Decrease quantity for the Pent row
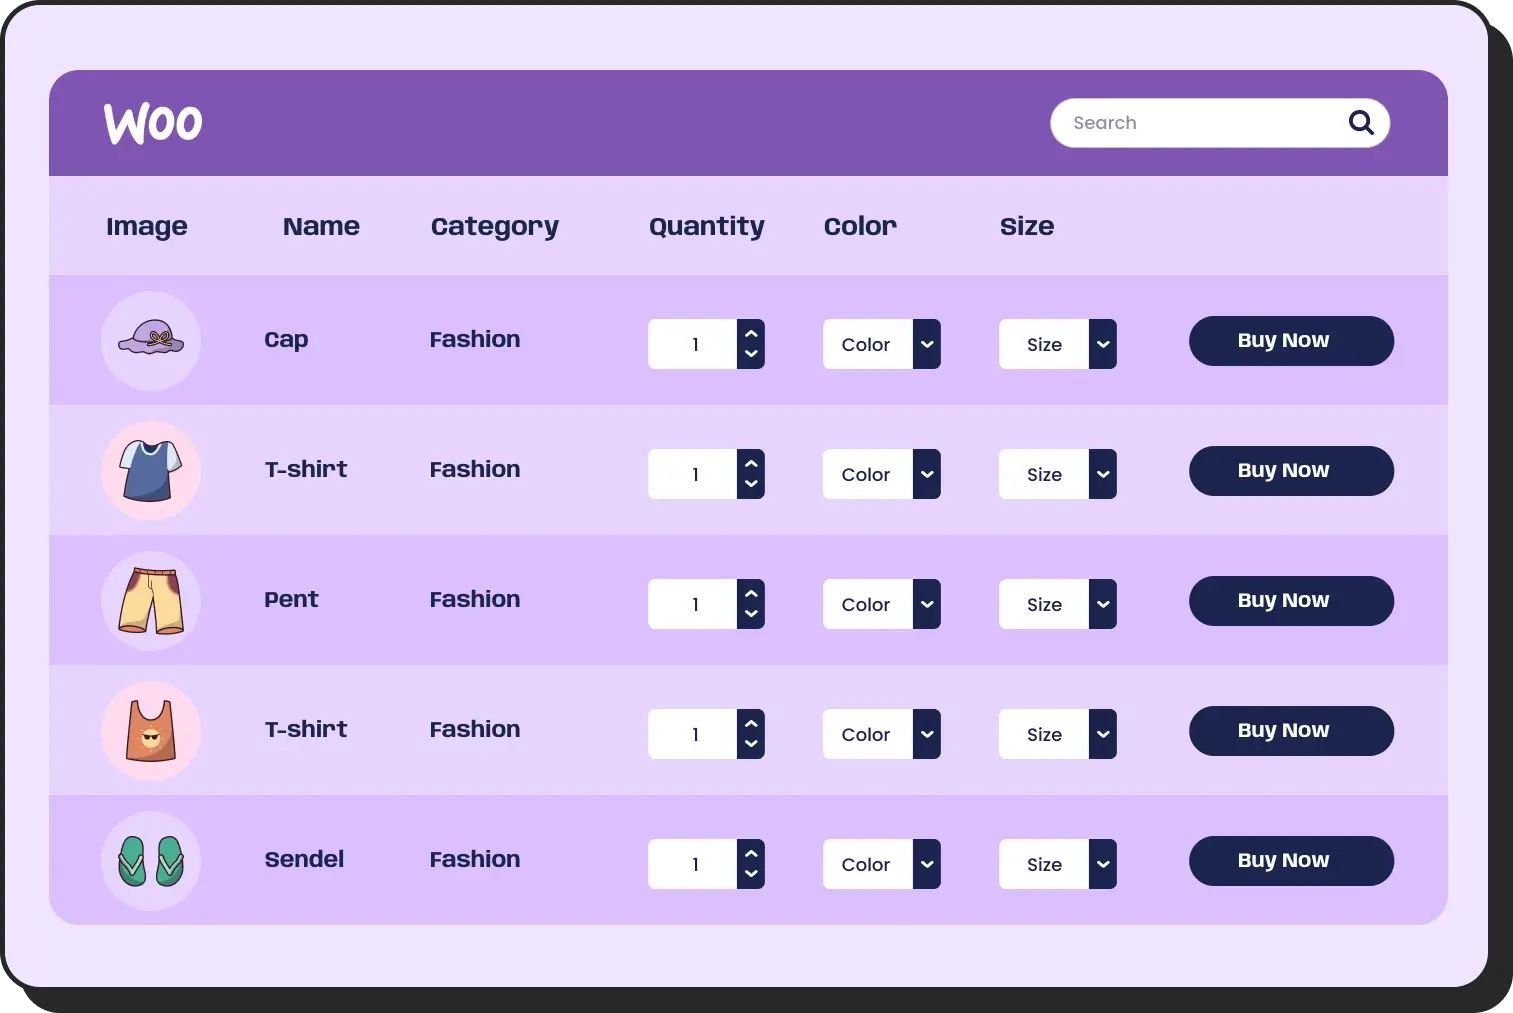 click(x=751, y=614)
